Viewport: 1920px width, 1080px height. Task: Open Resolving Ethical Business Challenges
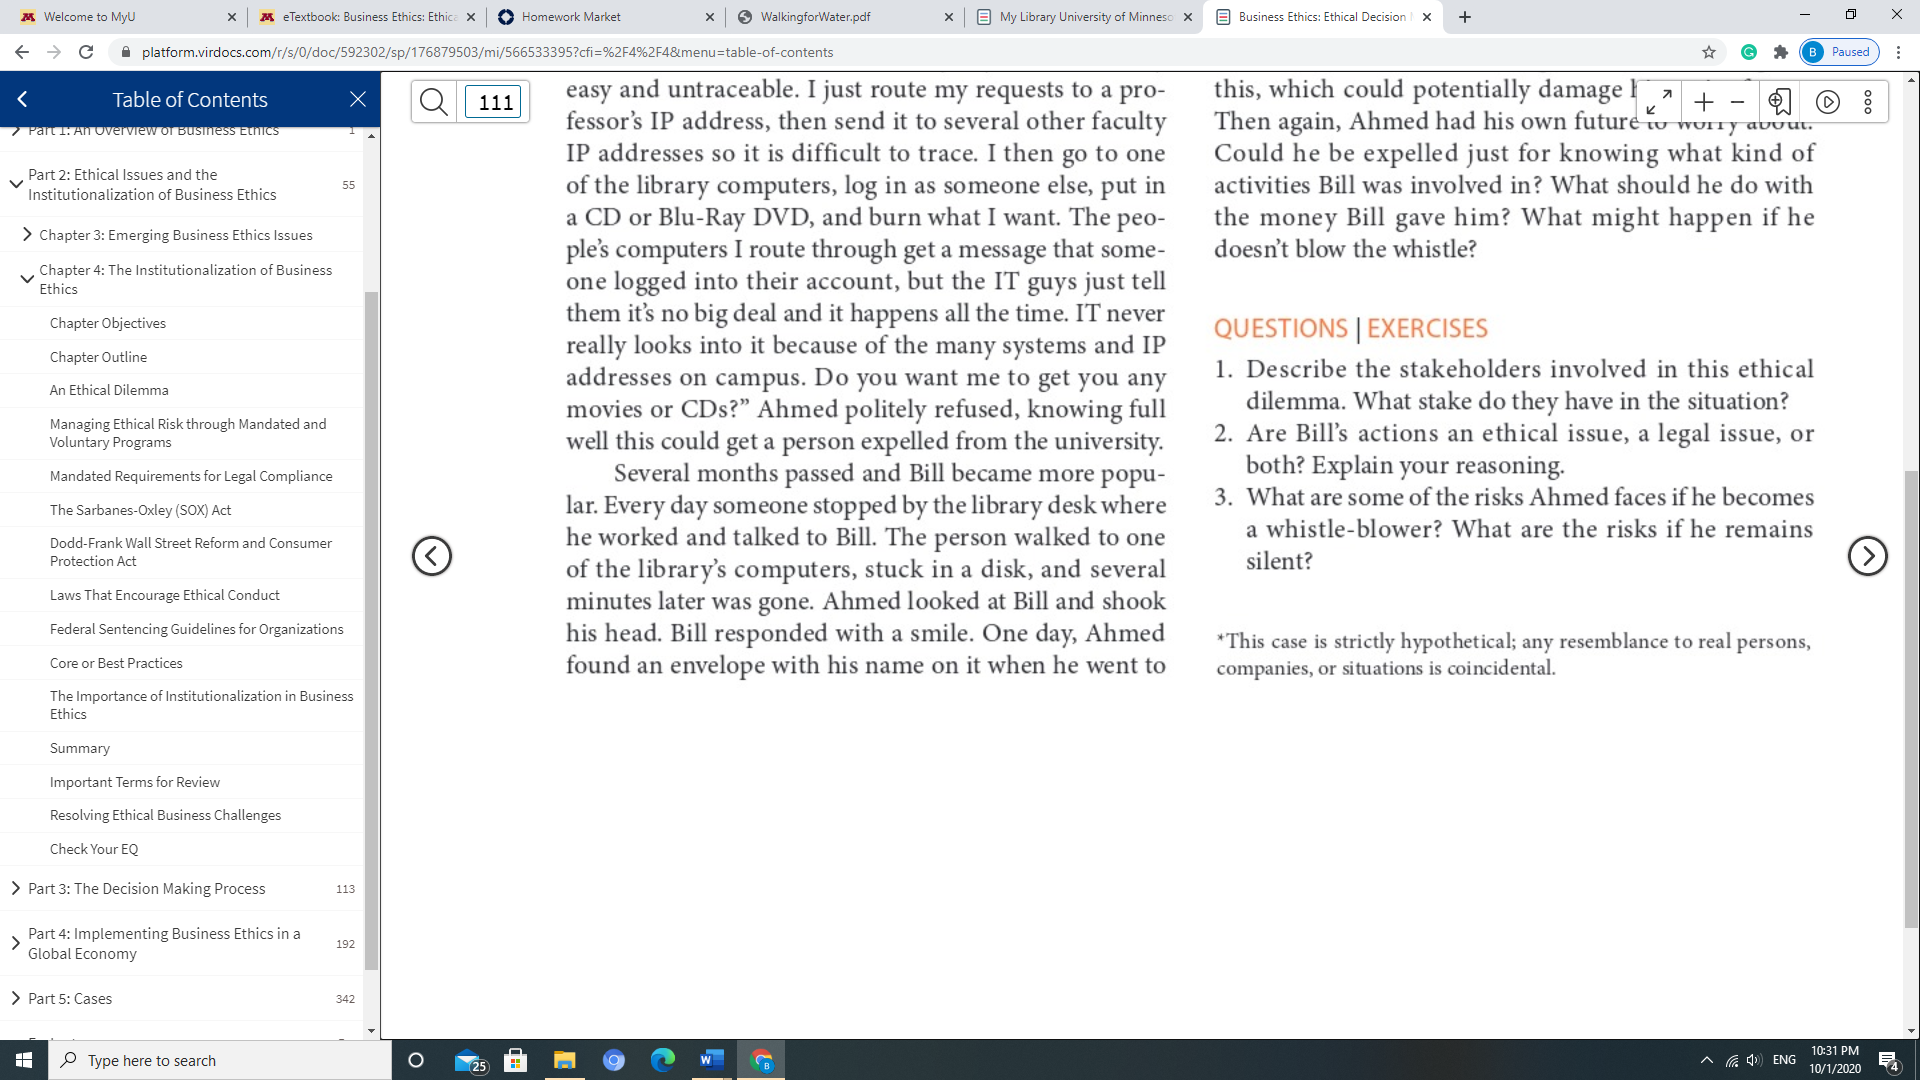165,815
